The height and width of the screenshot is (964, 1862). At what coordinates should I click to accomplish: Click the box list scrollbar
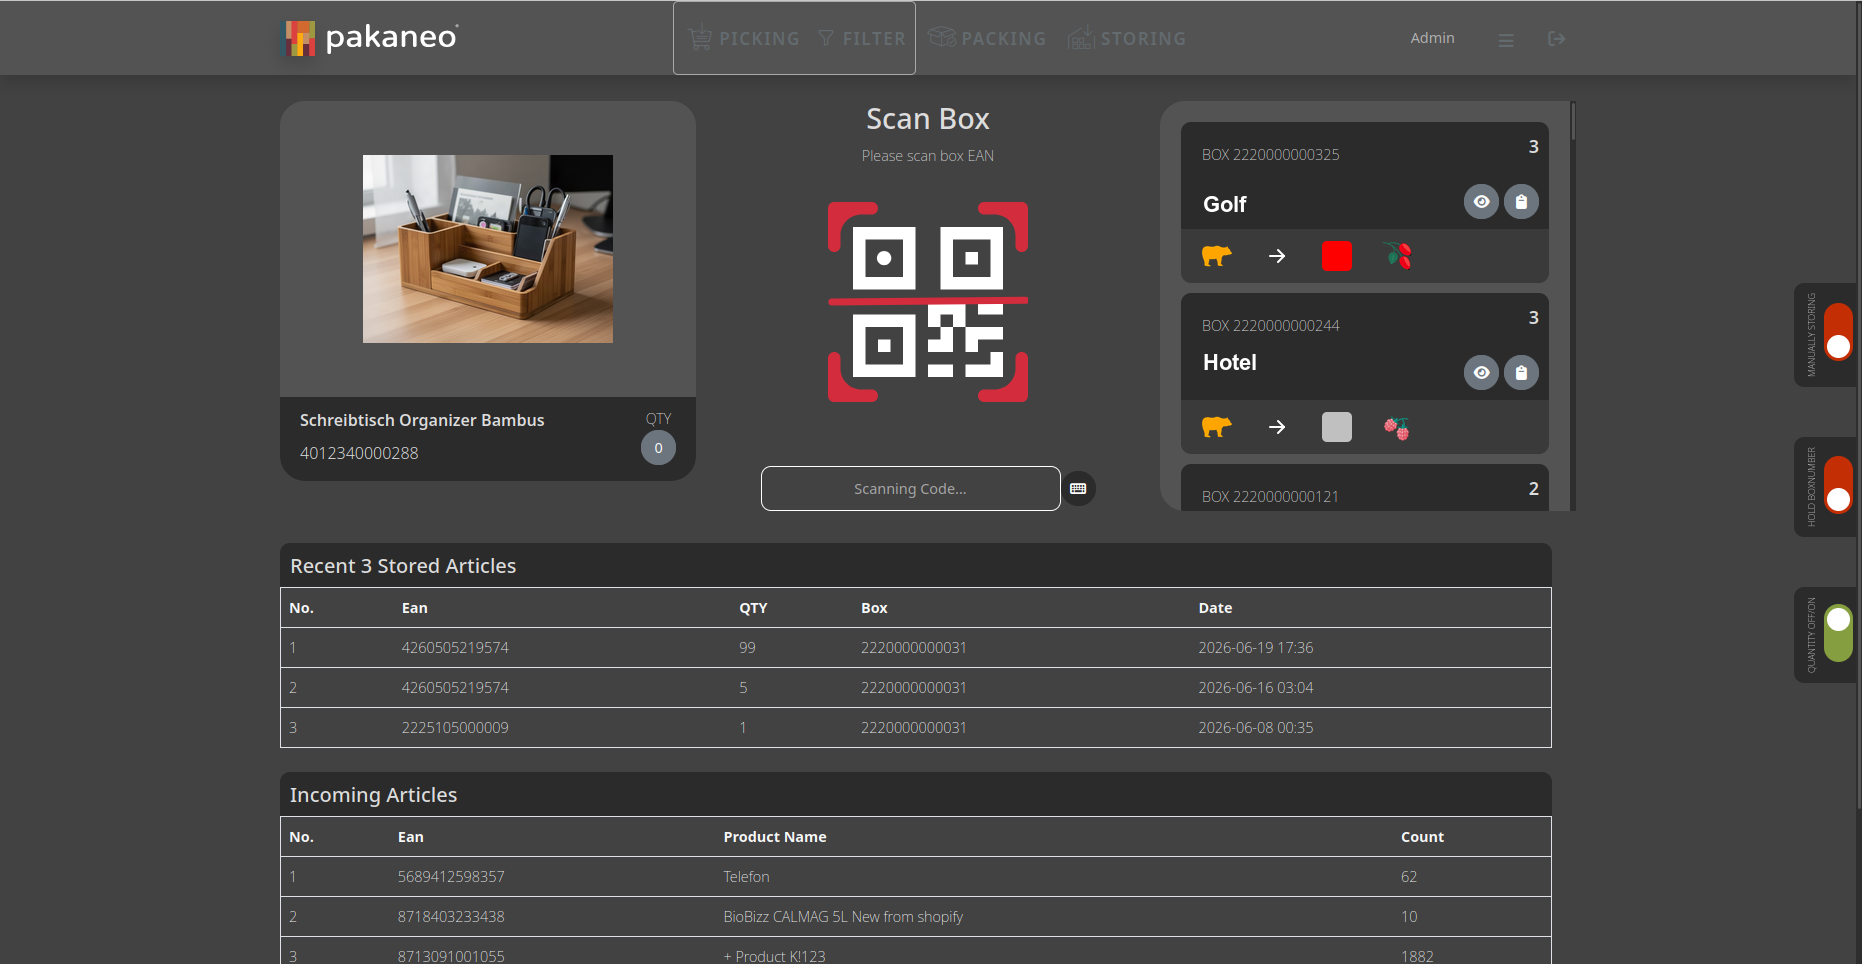click(1573, 122)
